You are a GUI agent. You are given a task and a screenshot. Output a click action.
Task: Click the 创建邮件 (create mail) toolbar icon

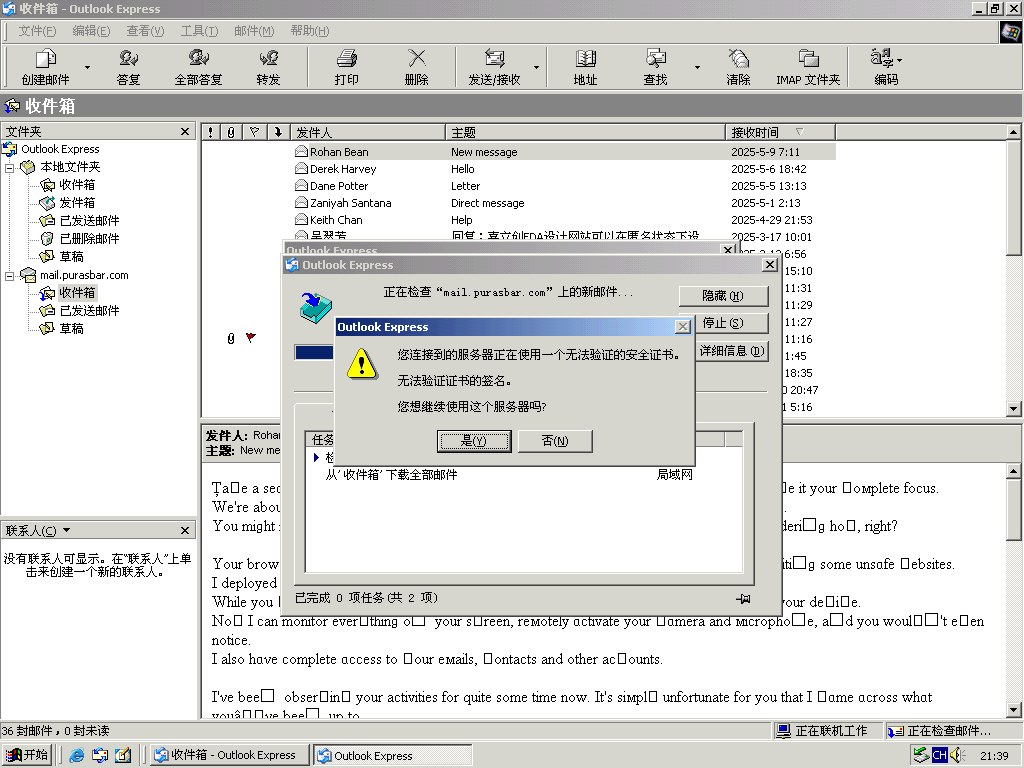tap(45, 67)
